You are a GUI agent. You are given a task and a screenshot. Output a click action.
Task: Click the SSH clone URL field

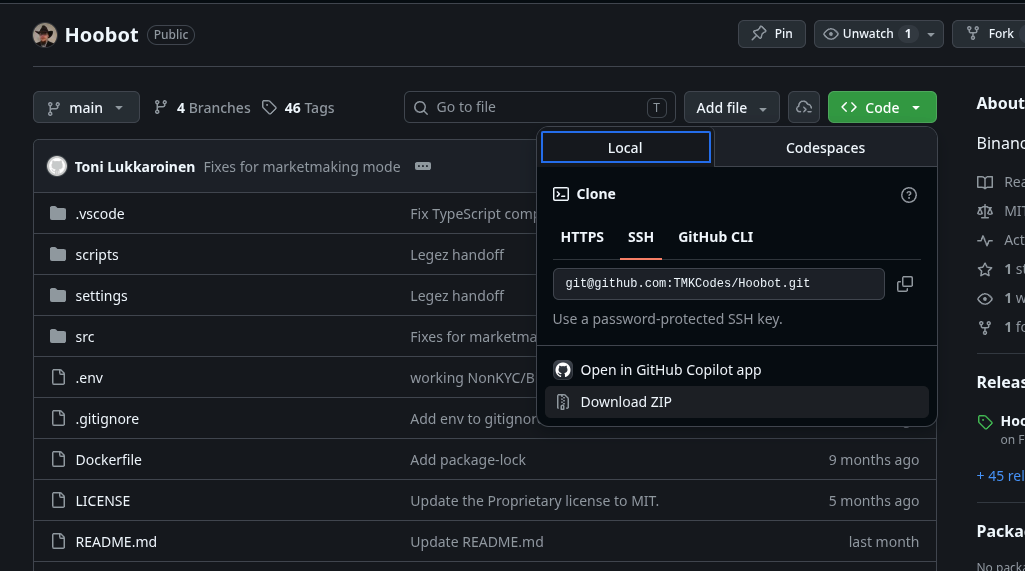coord(718,284)
